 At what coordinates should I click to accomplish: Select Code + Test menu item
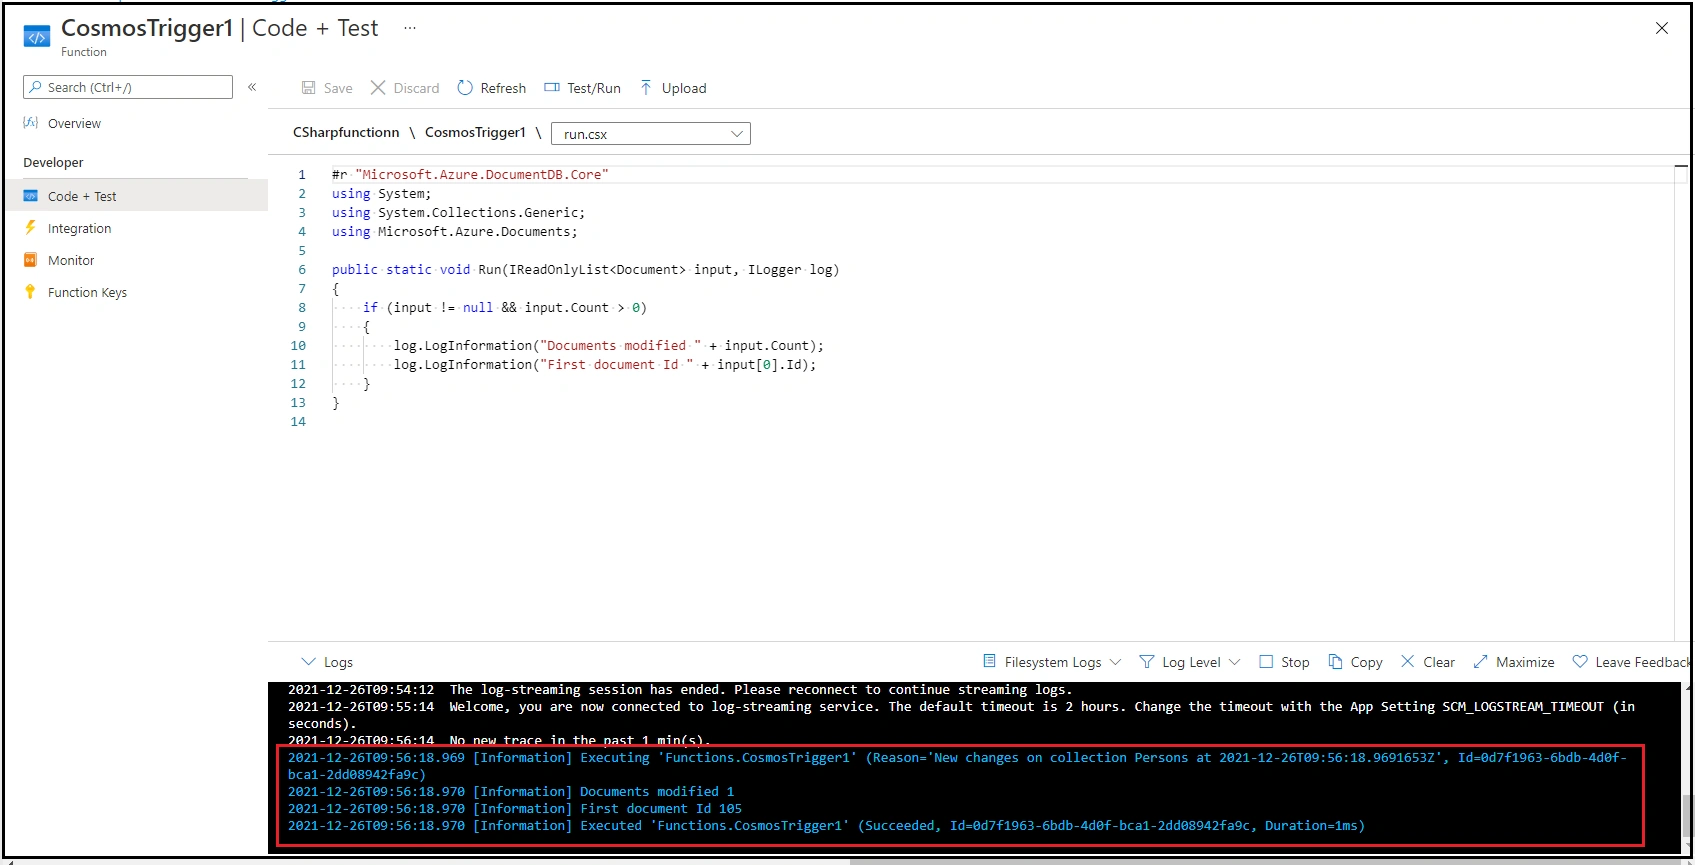[136, 196]
